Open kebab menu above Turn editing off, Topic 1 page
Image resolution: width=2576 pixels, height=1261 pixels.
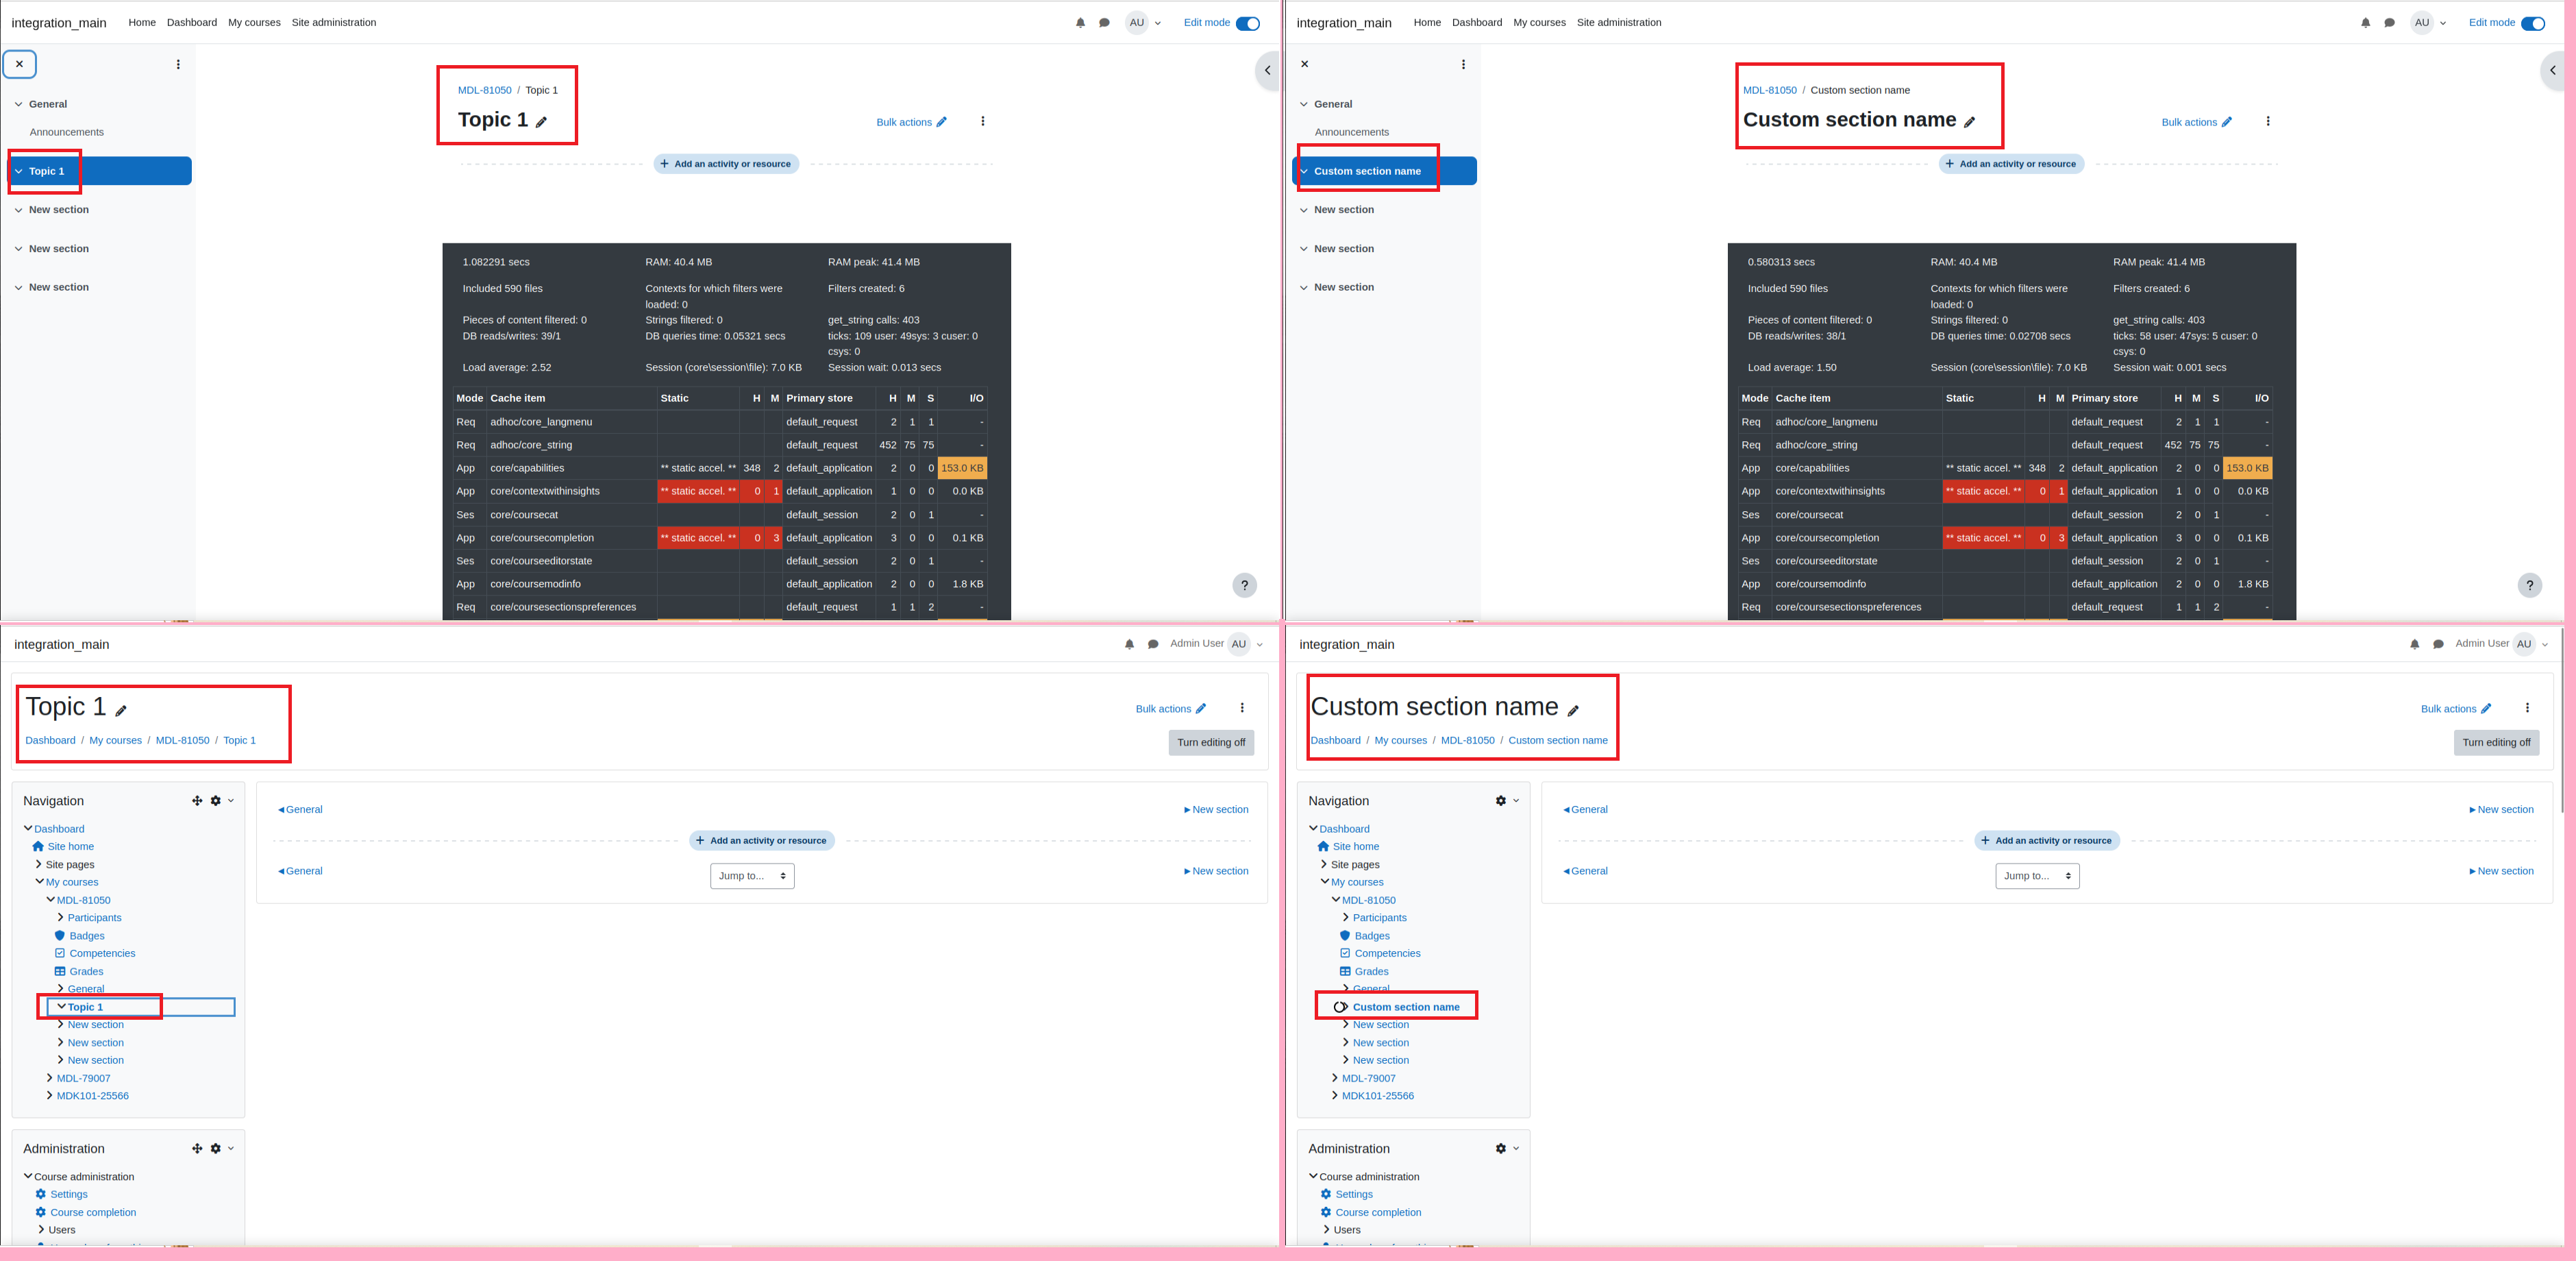pos(1242,708)
